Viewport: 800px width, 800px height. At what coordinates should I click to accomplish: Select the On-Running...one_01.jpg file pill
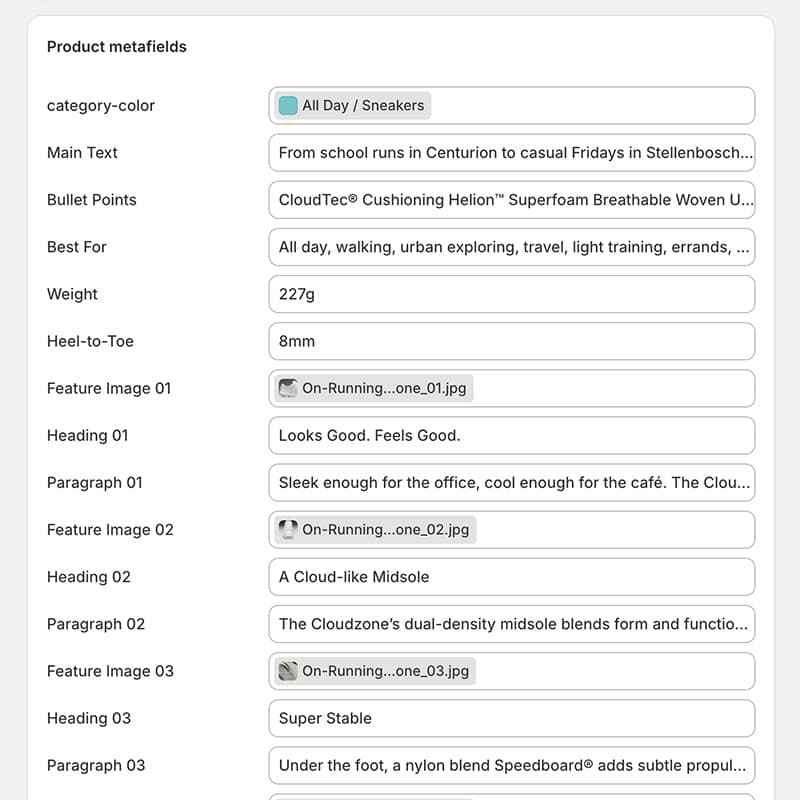pyautogui.click(x=370, y=388)
